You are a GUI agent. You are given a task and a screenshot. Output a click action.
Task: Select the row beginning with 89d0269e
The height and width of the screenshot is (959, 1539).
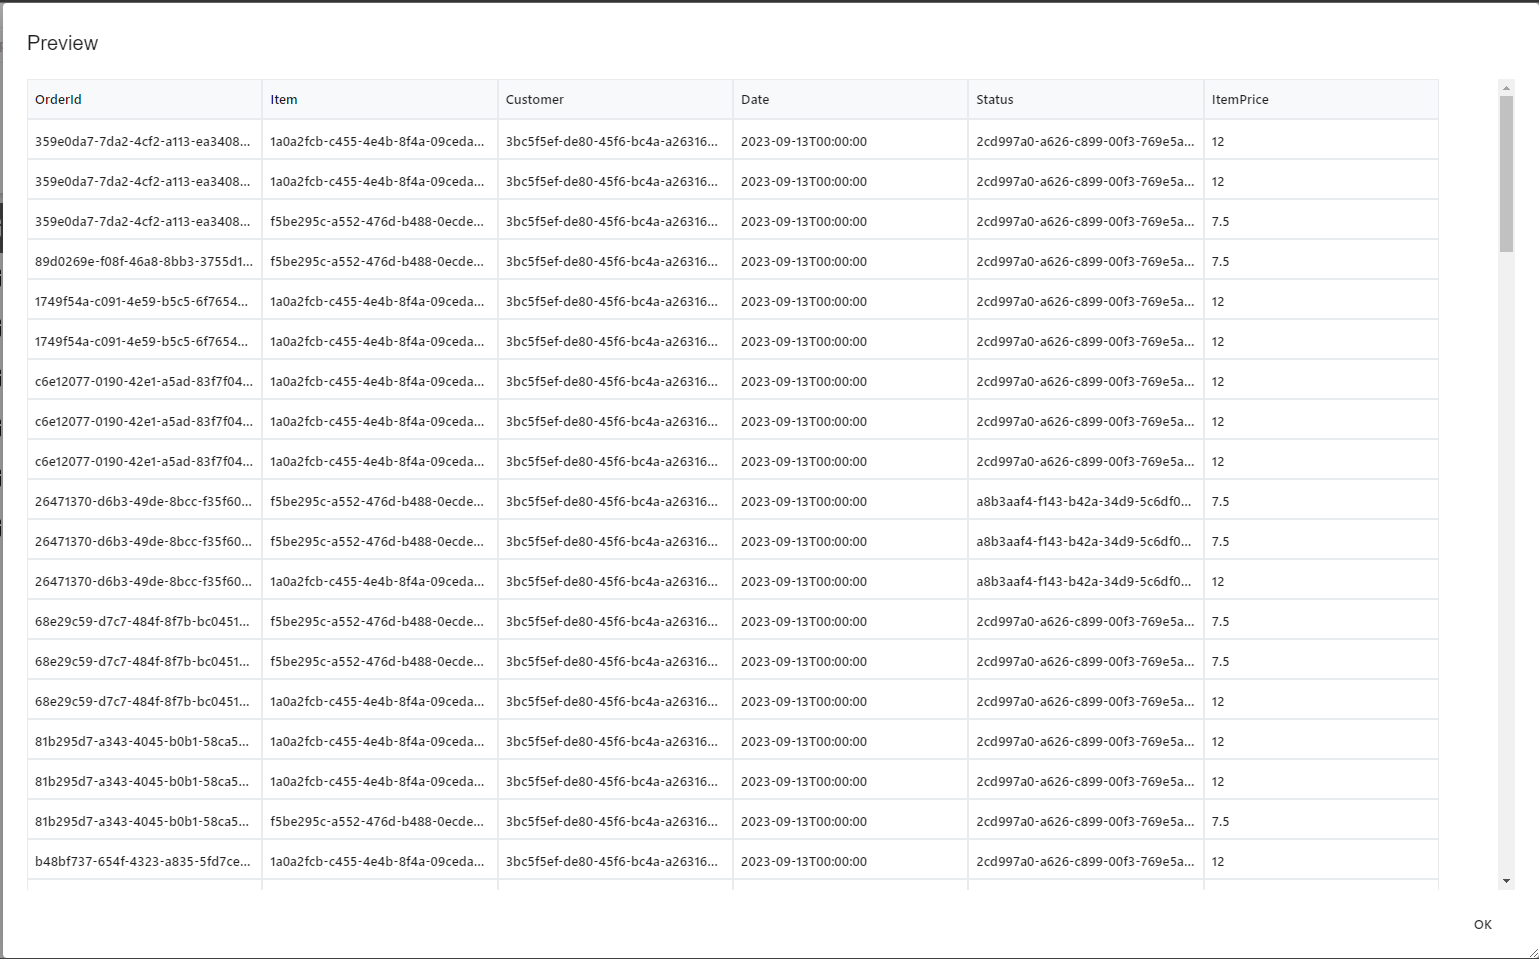click(144, 260)
